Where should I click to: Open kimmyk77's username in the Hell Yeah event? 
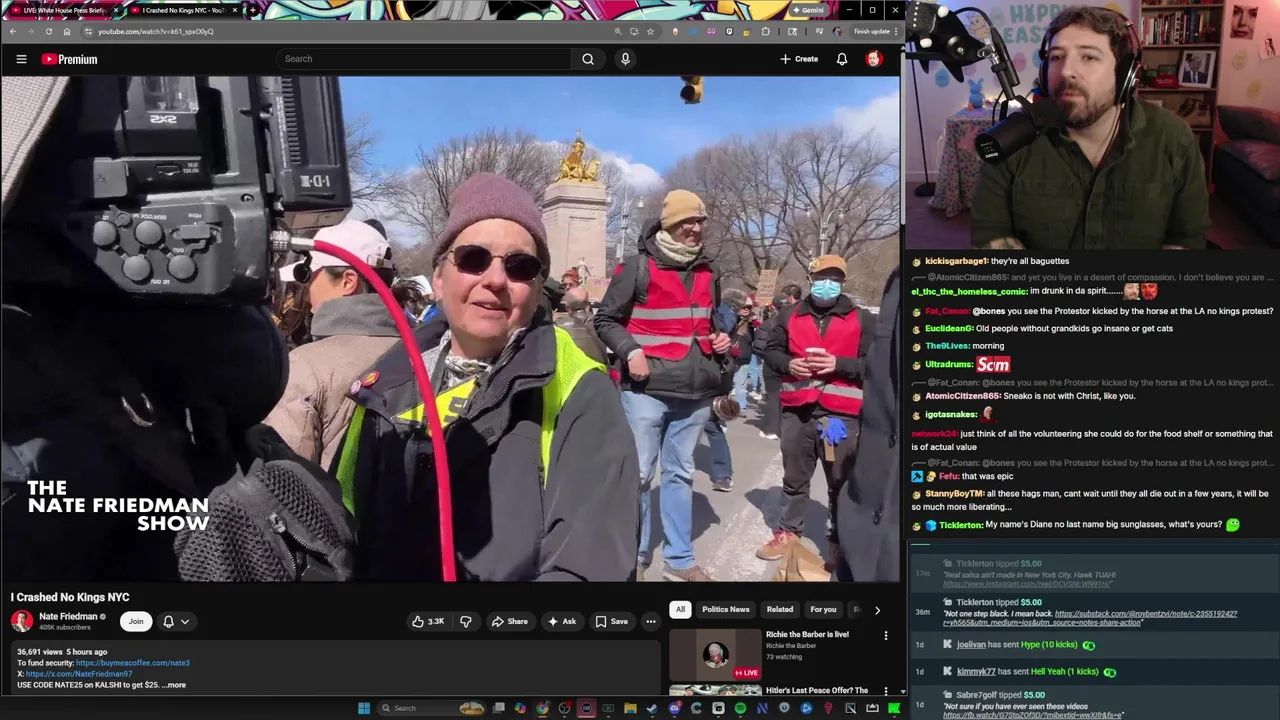[976, 672]
